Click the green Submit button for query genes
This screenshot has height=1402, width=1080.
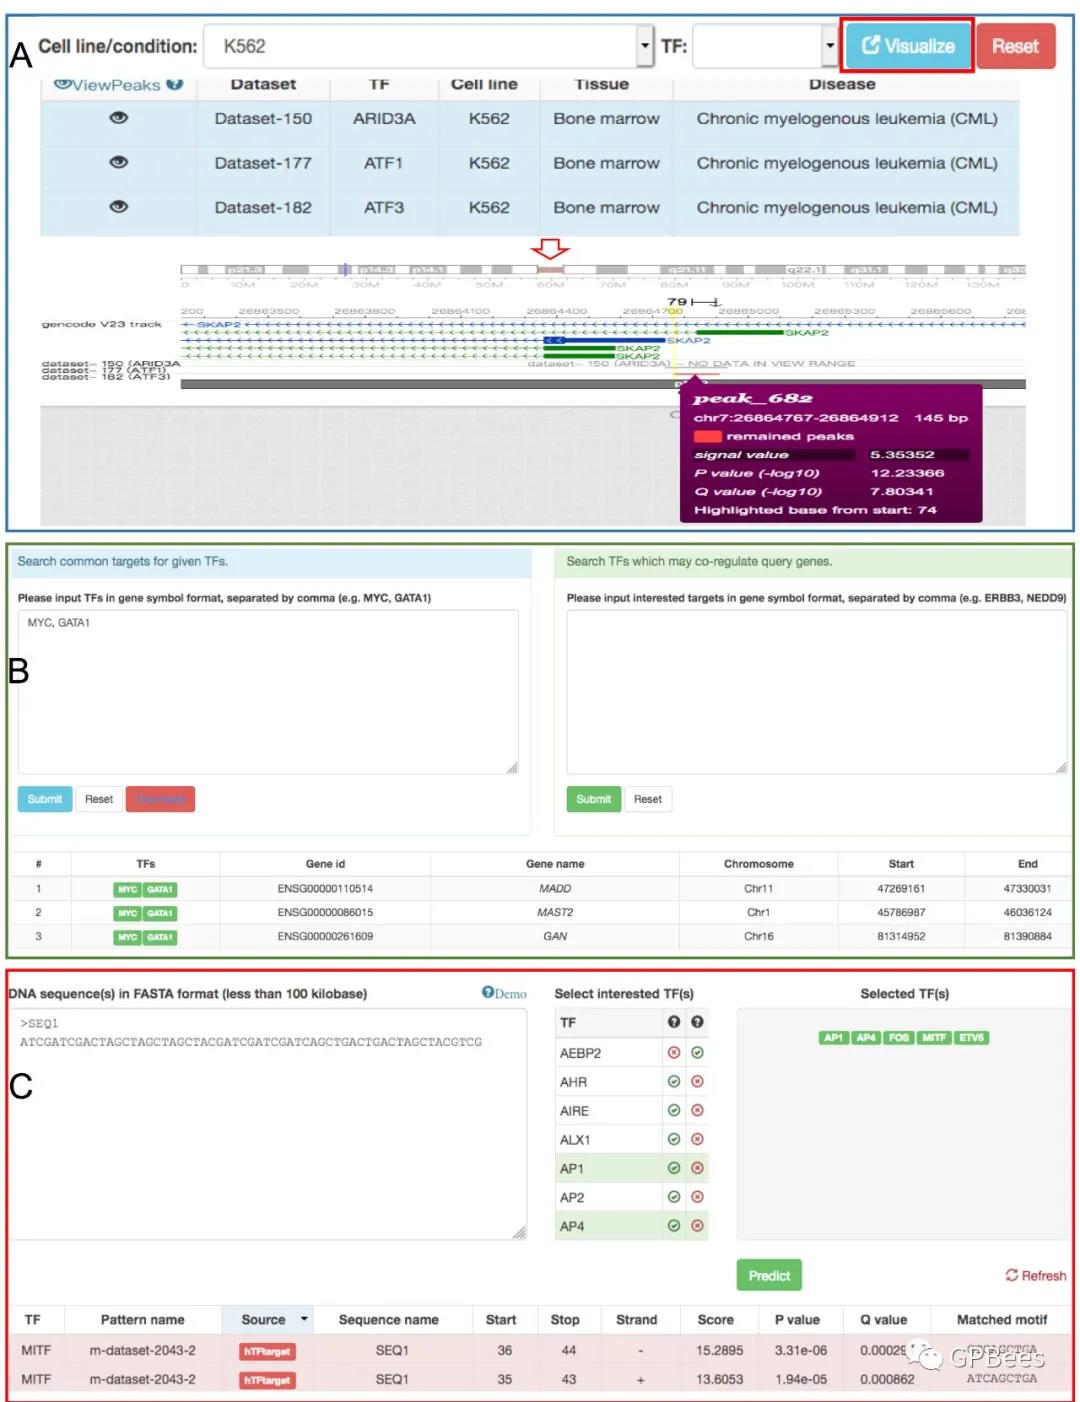593,799
